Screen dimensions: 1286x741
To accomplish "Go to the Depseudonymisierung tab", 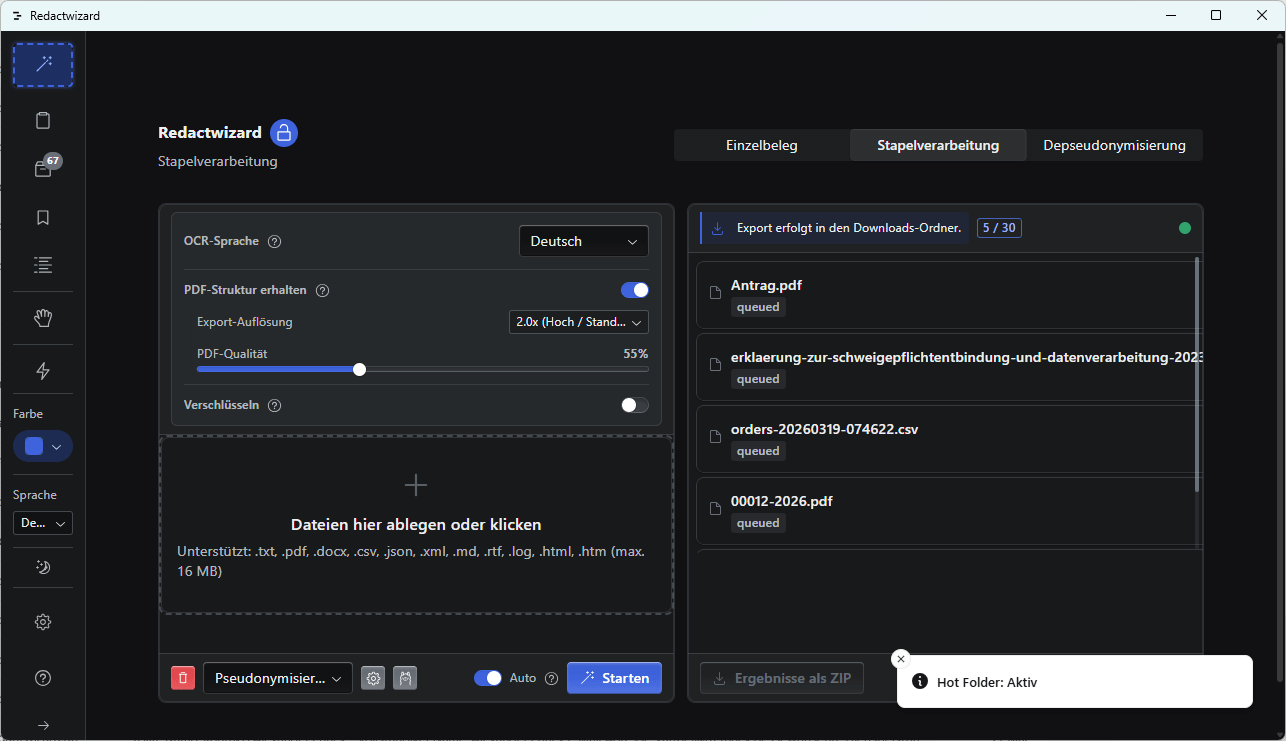I will pos(1115,145).
